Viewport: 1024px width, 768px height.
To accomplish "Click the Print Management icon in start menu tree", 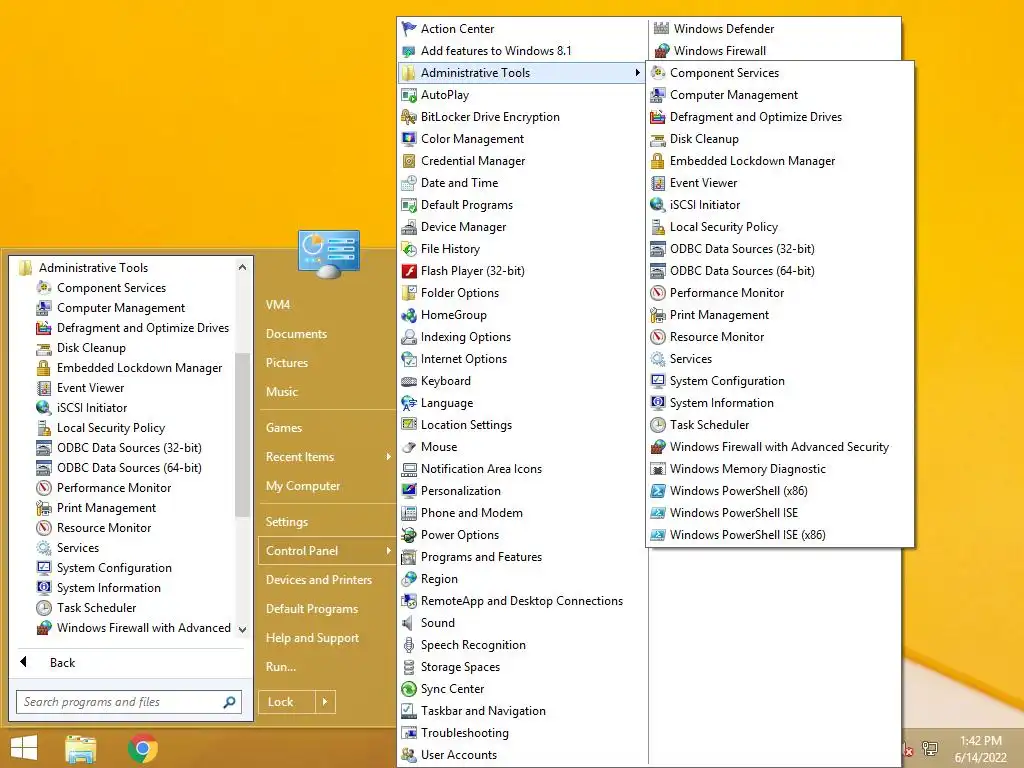I will coord(44,508).
